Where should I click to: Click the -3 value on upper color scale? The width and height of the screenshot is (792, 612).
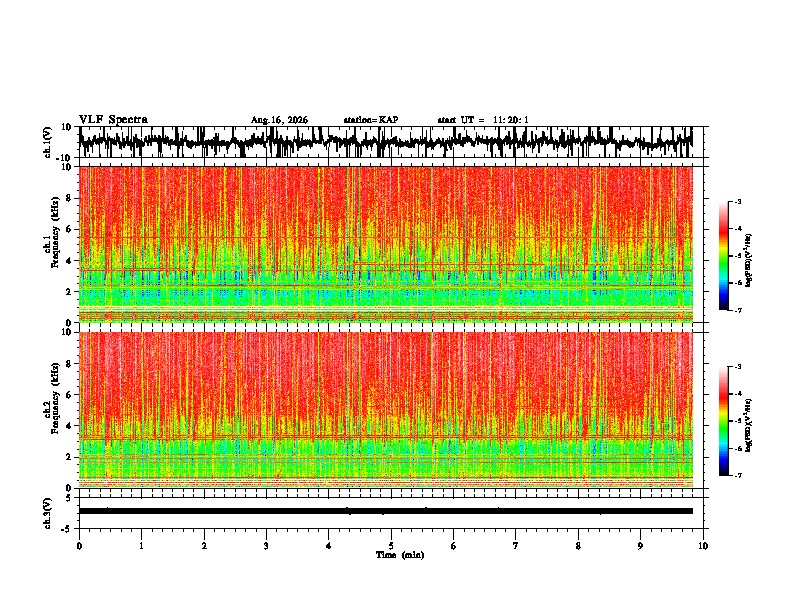tap(737, 201)
